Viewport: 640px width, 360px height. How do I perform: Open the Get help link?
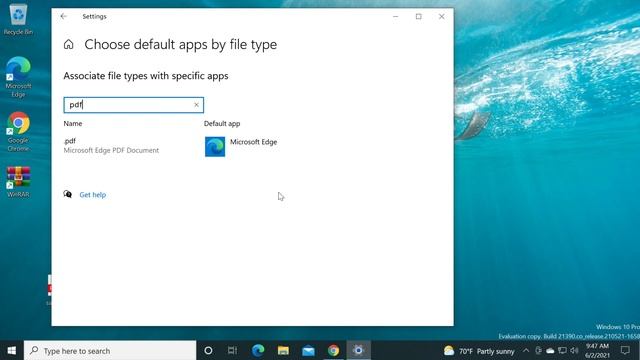[x=93, y=195]
